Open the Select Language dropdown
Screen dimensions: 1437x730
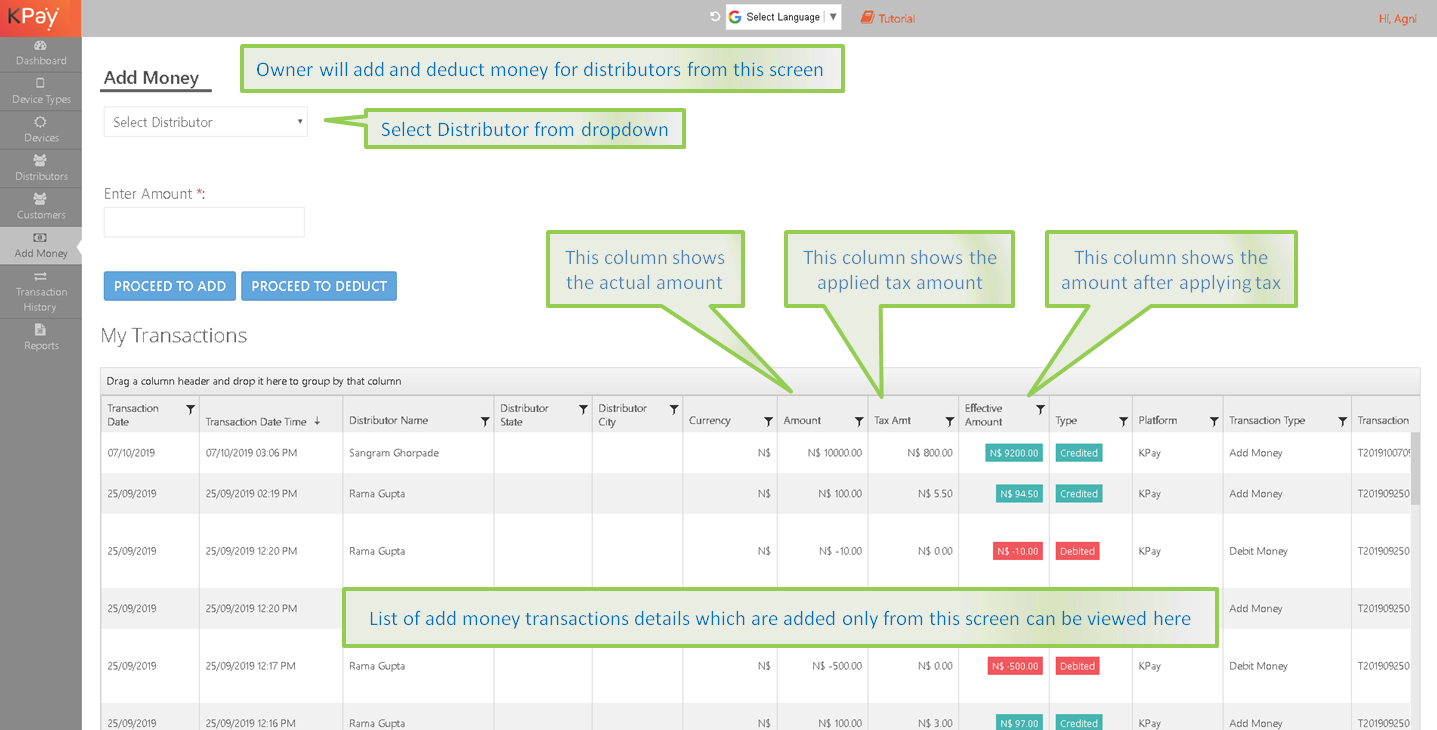coord(783,17)
